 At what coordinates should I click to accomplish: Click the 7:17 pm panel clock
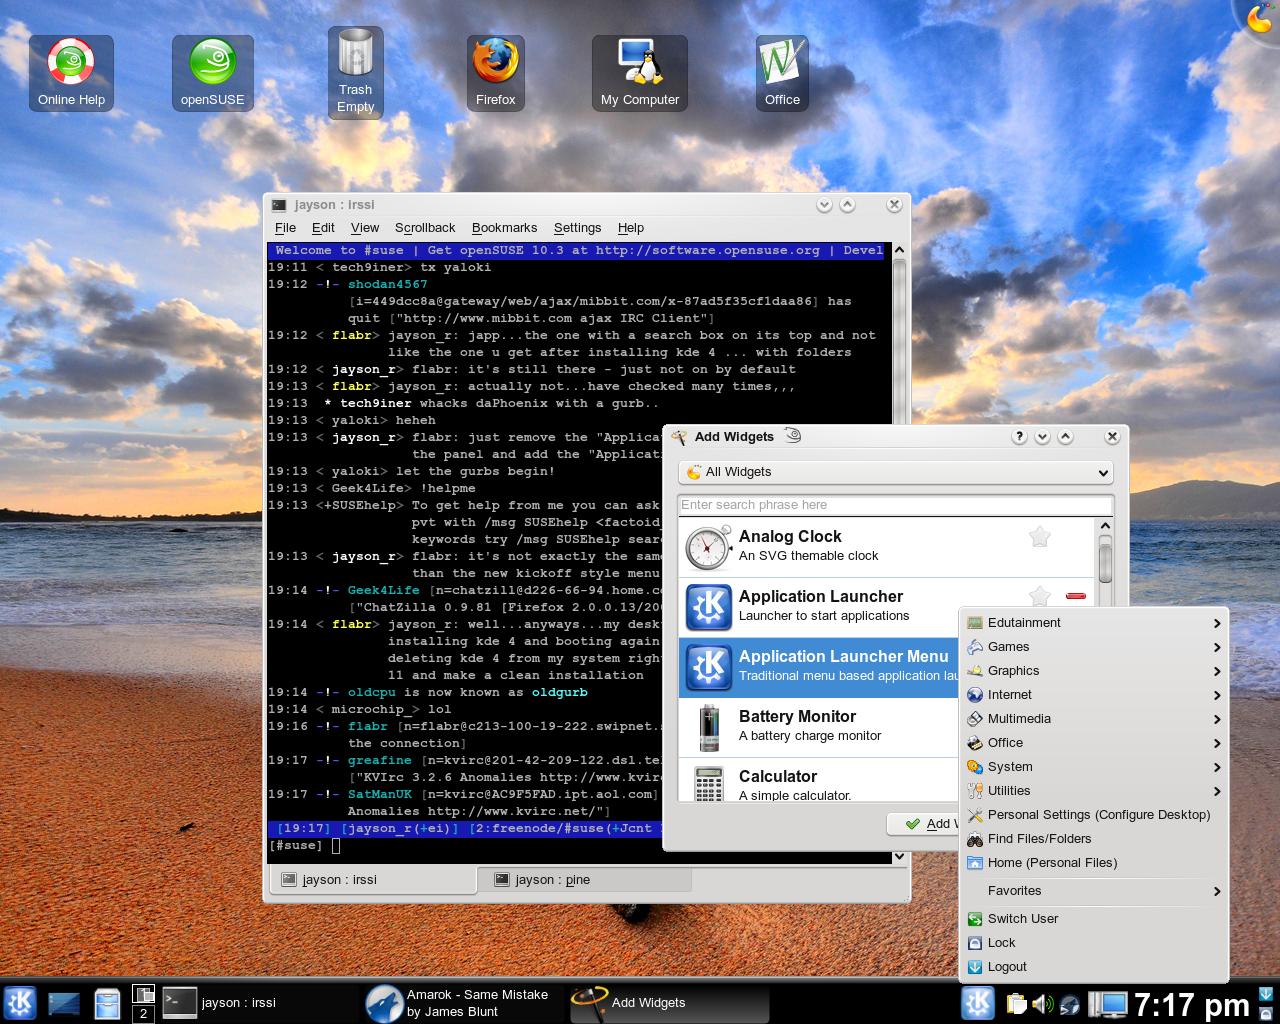(x=1192, y=1004)
